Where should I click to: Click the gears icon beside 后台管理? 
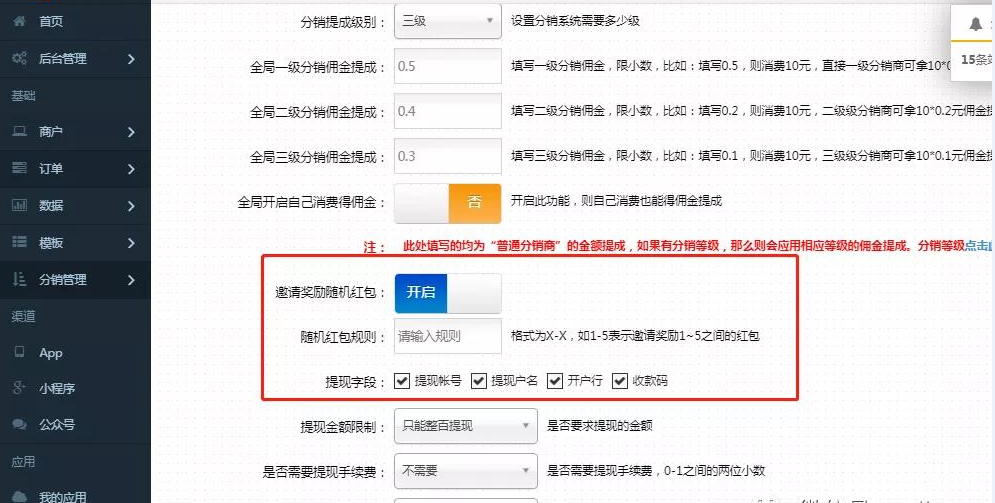[20, 58]
